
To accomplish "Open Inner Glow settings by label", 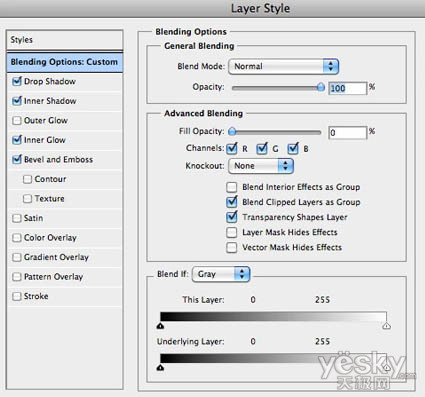I will (45, 140).
